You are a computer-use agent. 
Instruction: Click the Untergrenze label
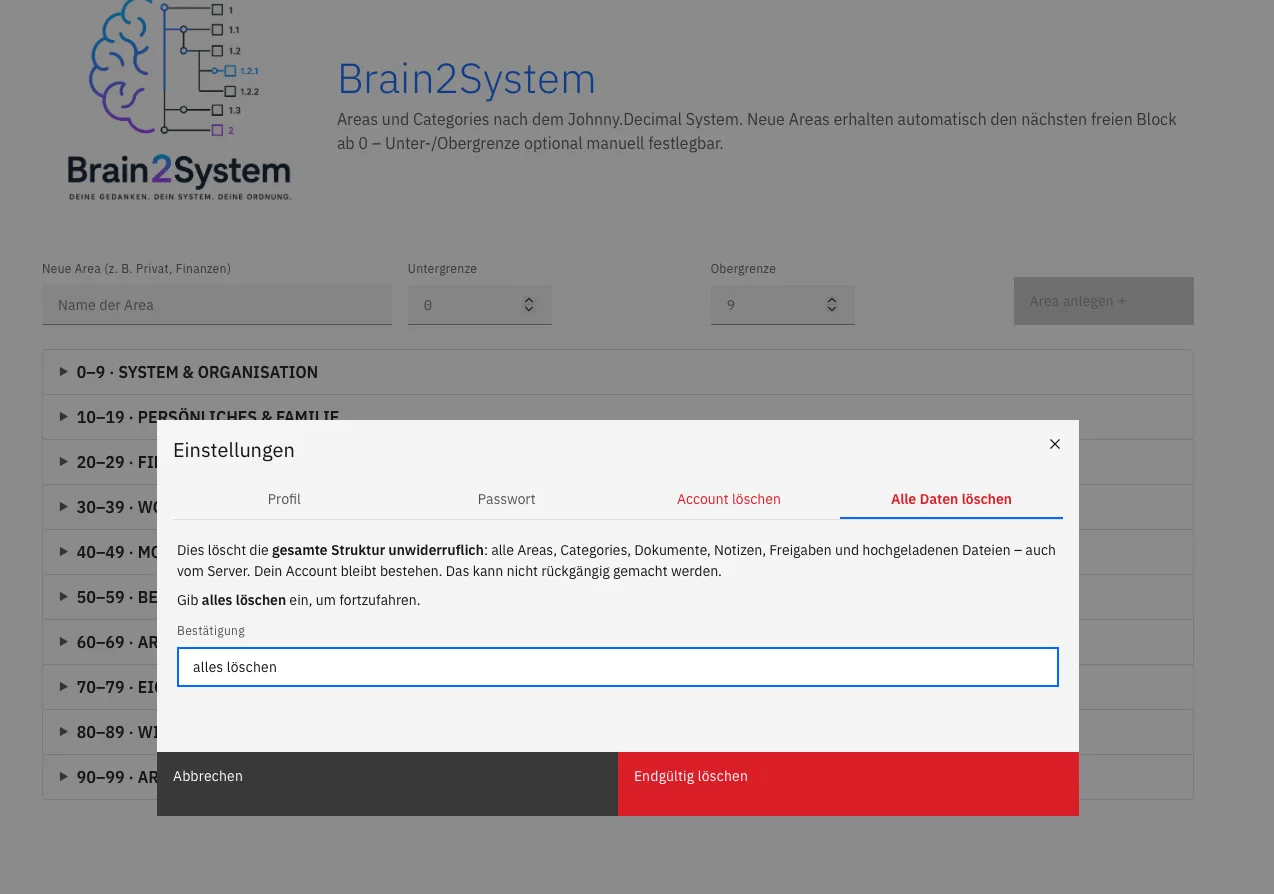[442, 269]
